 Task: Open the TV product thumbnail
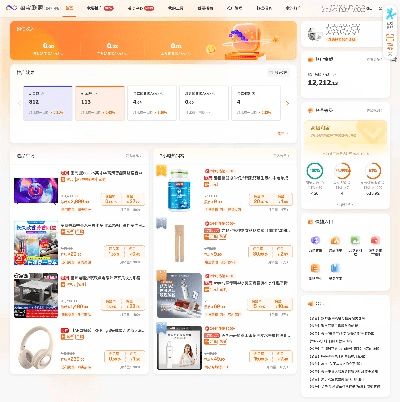point(36,191)
